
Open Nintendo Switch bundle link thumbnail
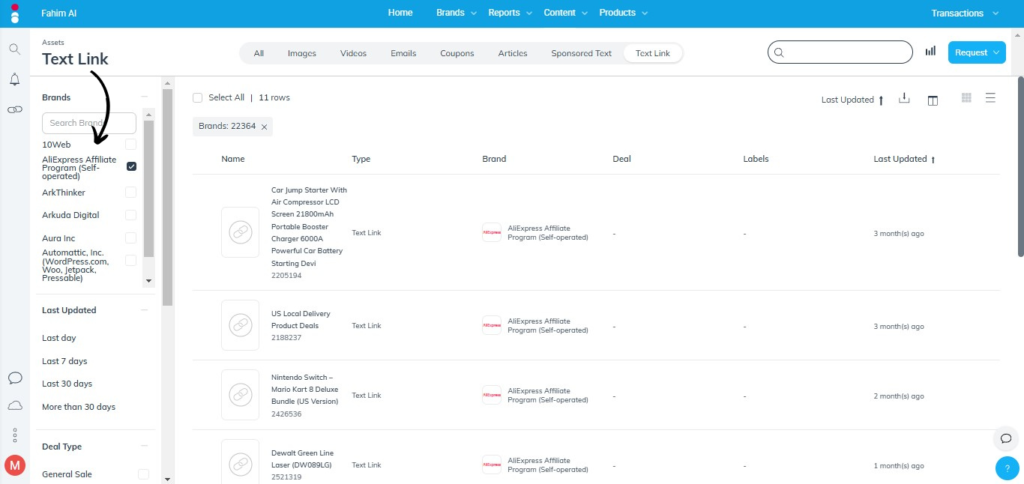tap(240, 395)
